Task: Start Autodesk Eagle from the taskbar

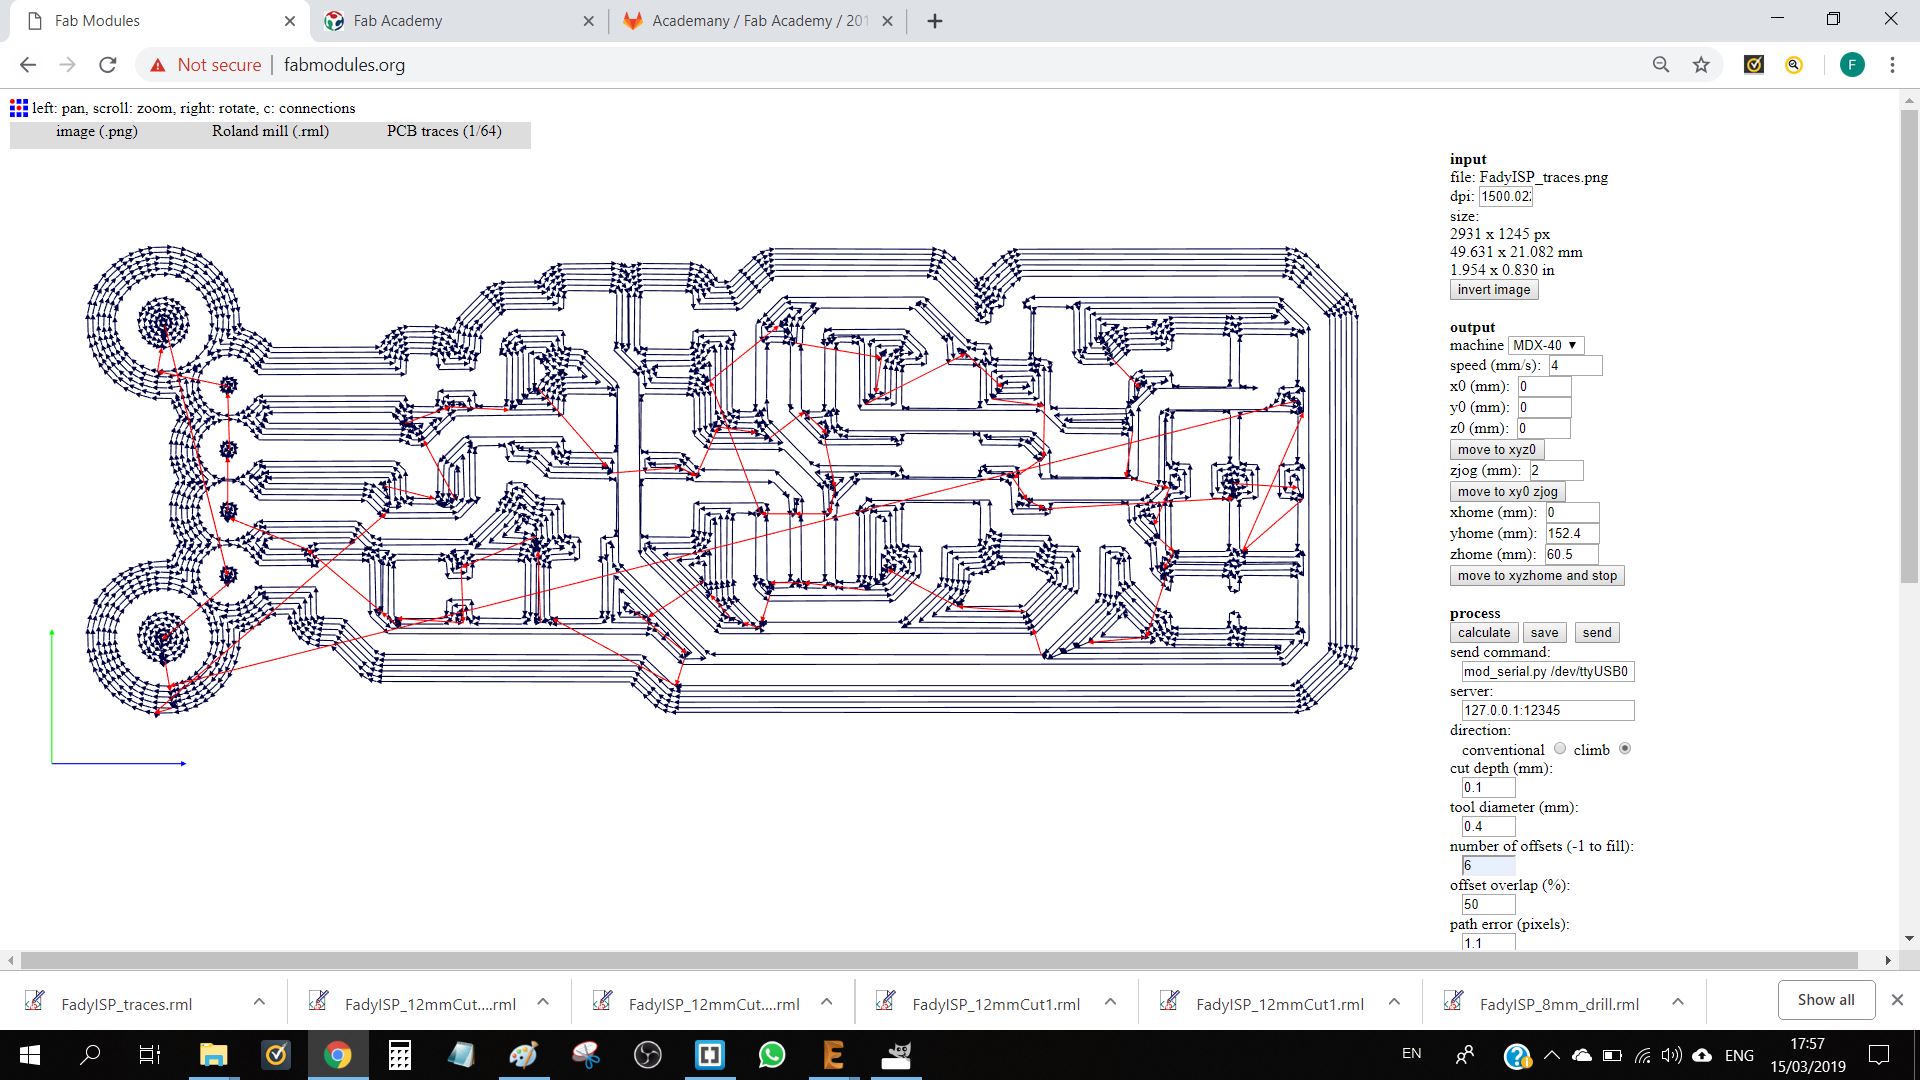Action: [x=833, y=1055]
